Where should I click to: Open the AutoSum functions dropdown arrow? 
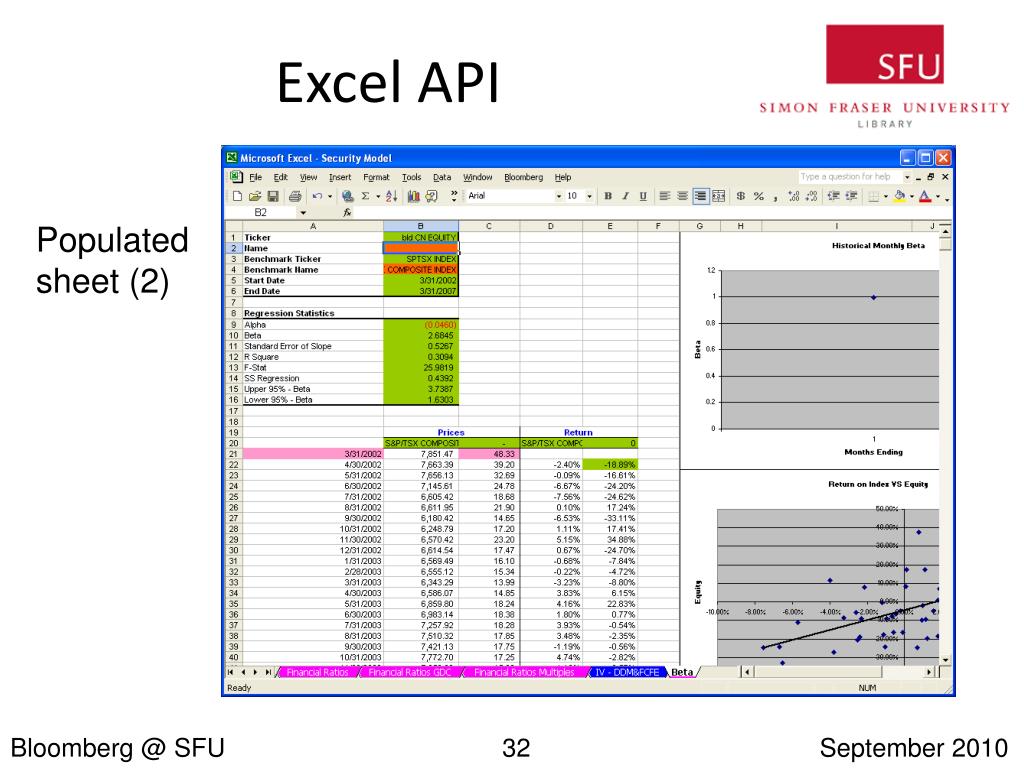coord(377,196)
